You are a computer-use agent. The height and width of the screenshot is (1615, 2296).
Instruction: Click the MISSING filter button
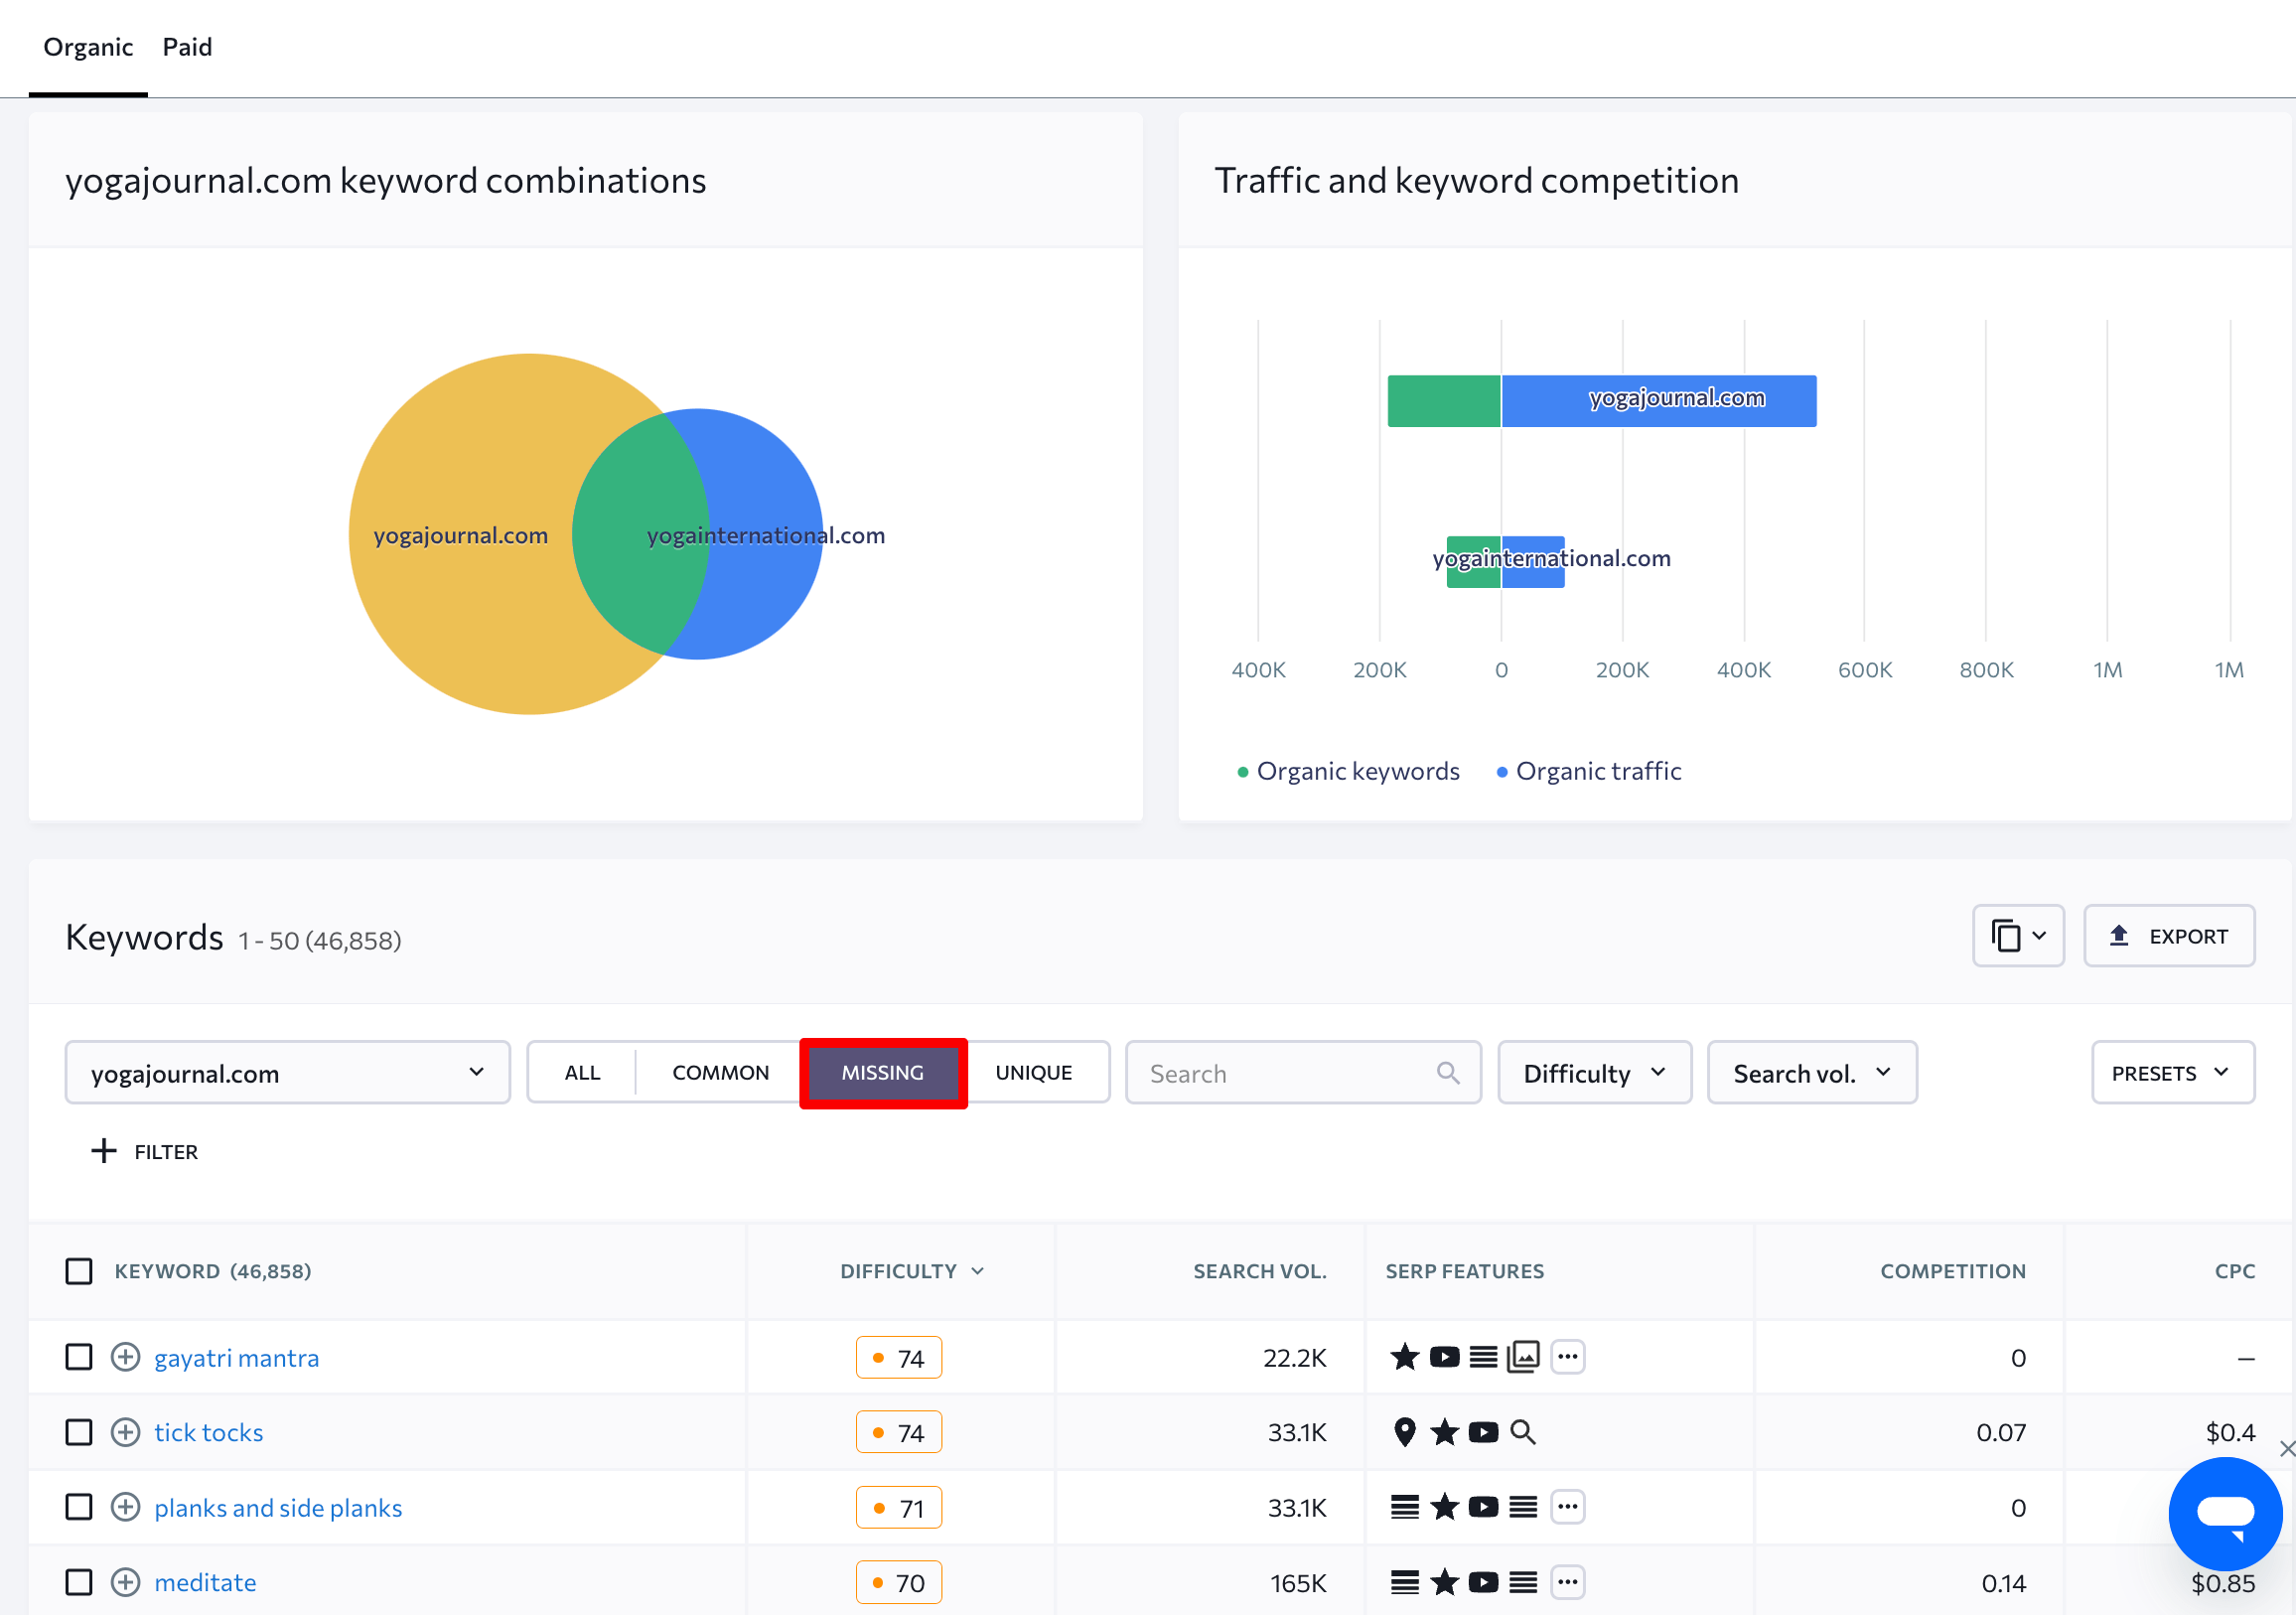(881, 1072)
